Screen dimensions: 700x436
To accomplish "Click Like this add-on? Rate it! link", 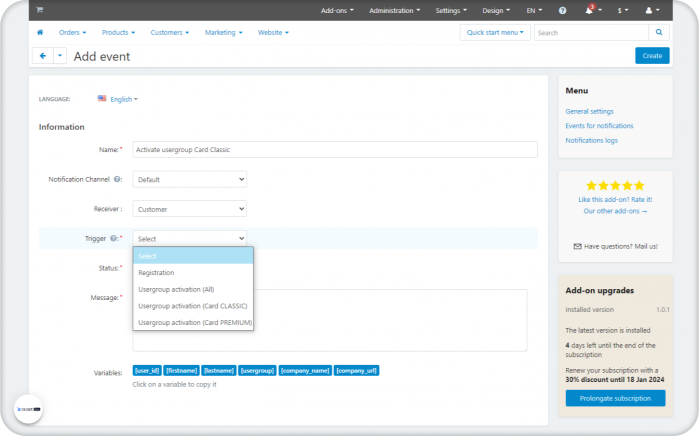I will click(615, 199).
